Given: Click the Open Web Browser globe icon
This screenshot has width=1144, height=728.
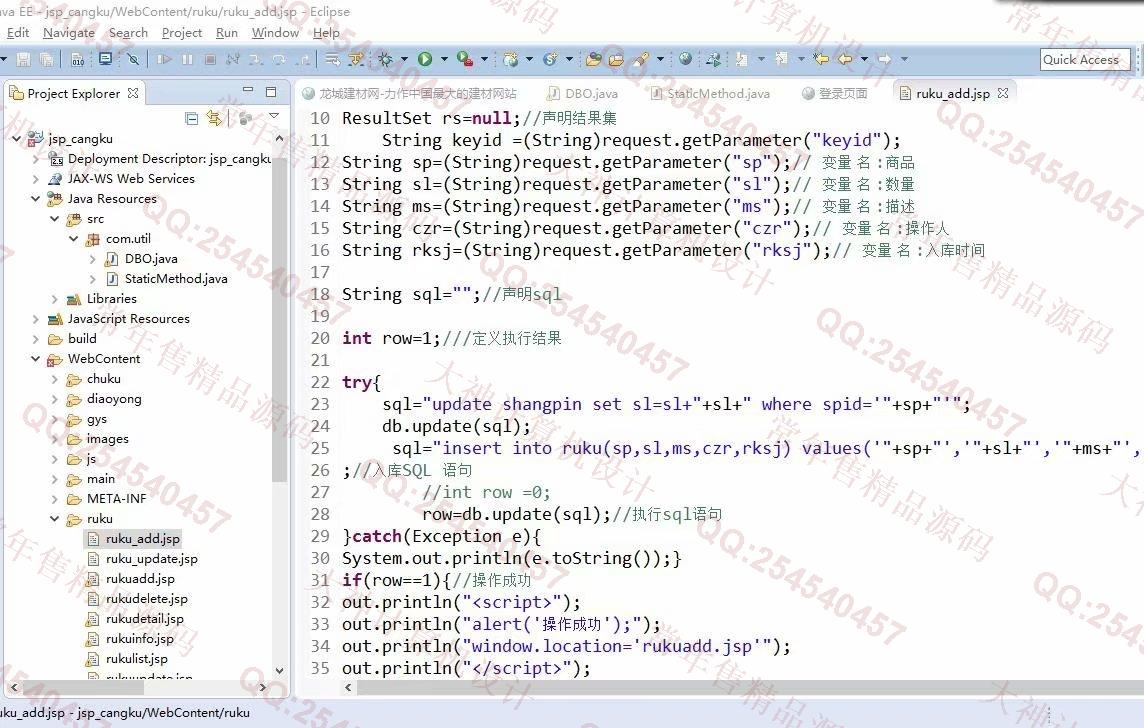Looking at the screenshot, I should pyautogui.click(x=685, y=58).
